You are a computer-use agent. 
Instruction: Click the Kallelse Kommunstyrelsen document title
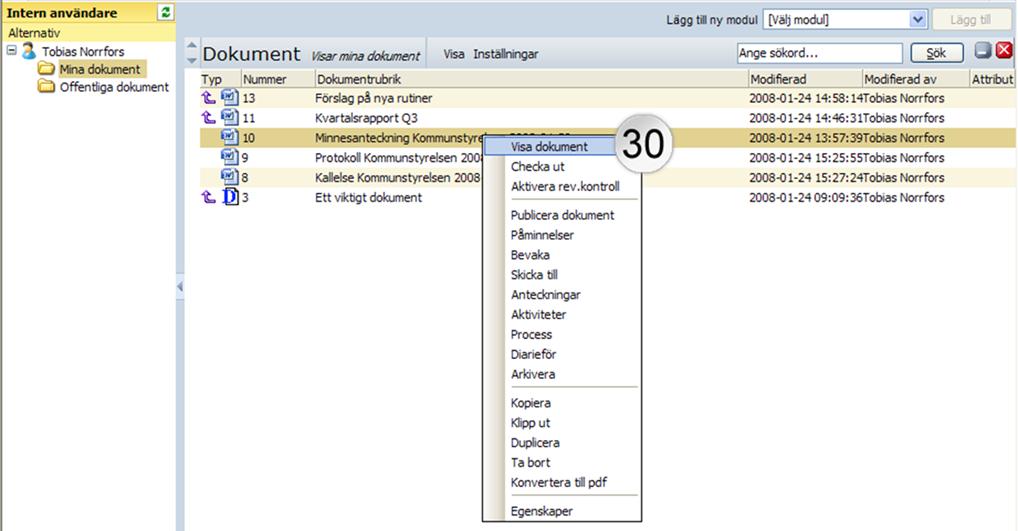(x=397, y=178)
